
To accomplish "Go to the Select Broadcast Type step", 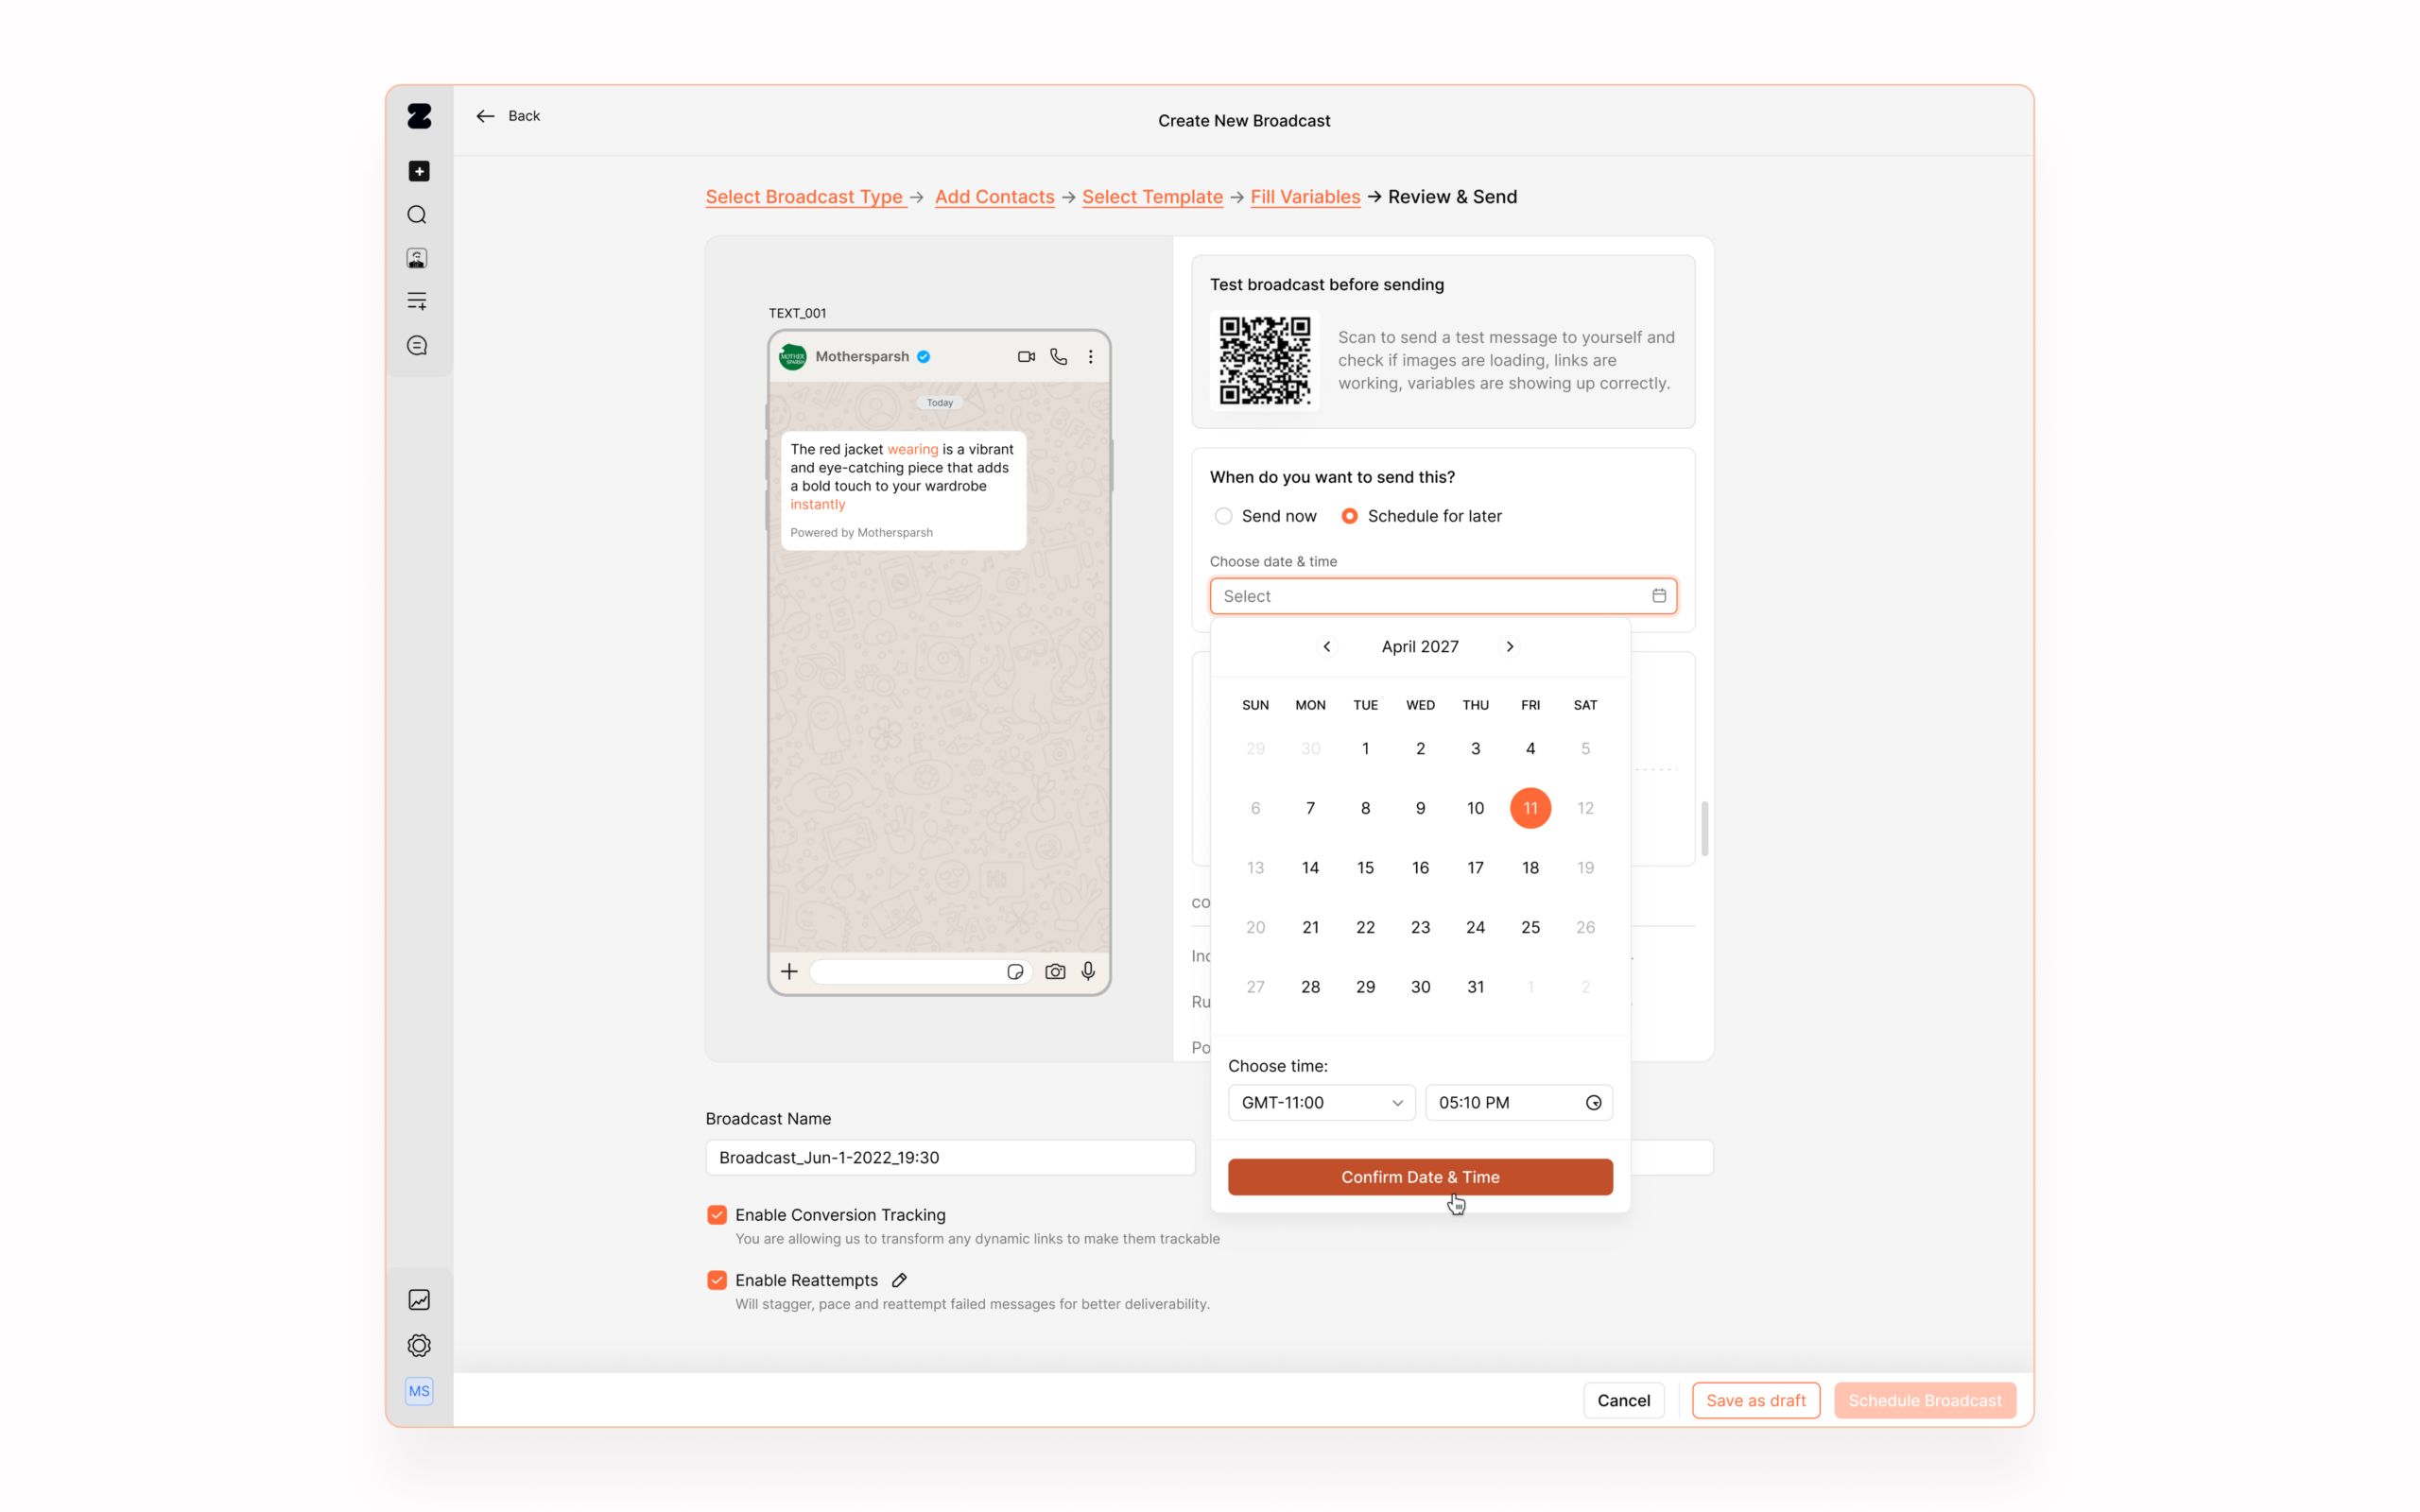I will pos(805,197).
